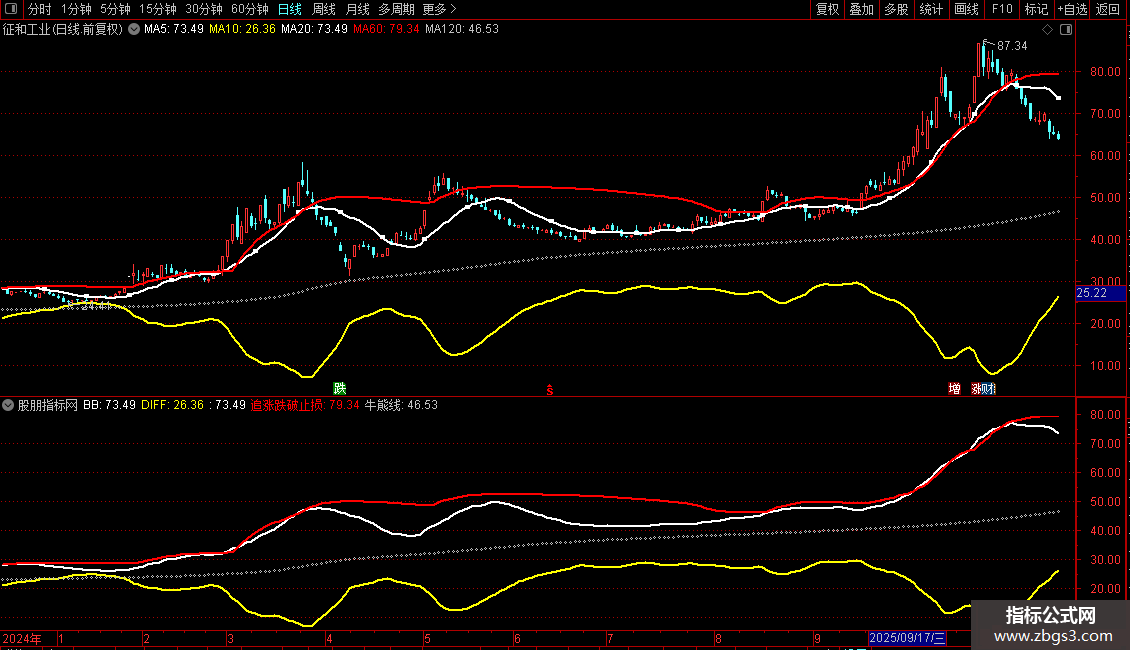
Task: Click the 25.22 price axis tag
Action: (x=1100, y=293)
